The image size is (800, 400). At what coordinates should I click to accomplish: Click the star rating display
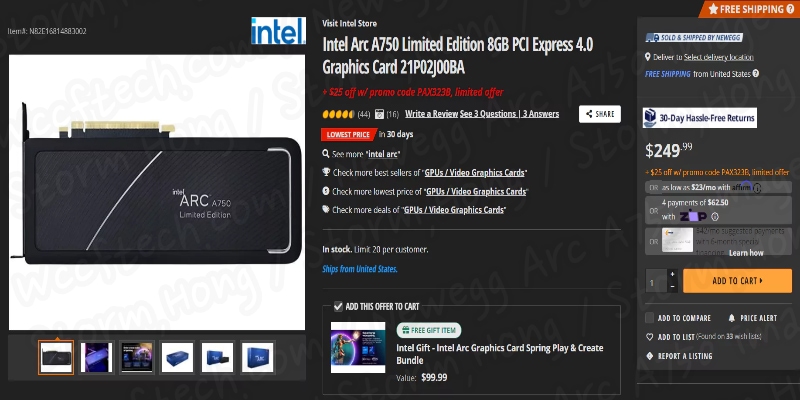(x=338, y=114)
